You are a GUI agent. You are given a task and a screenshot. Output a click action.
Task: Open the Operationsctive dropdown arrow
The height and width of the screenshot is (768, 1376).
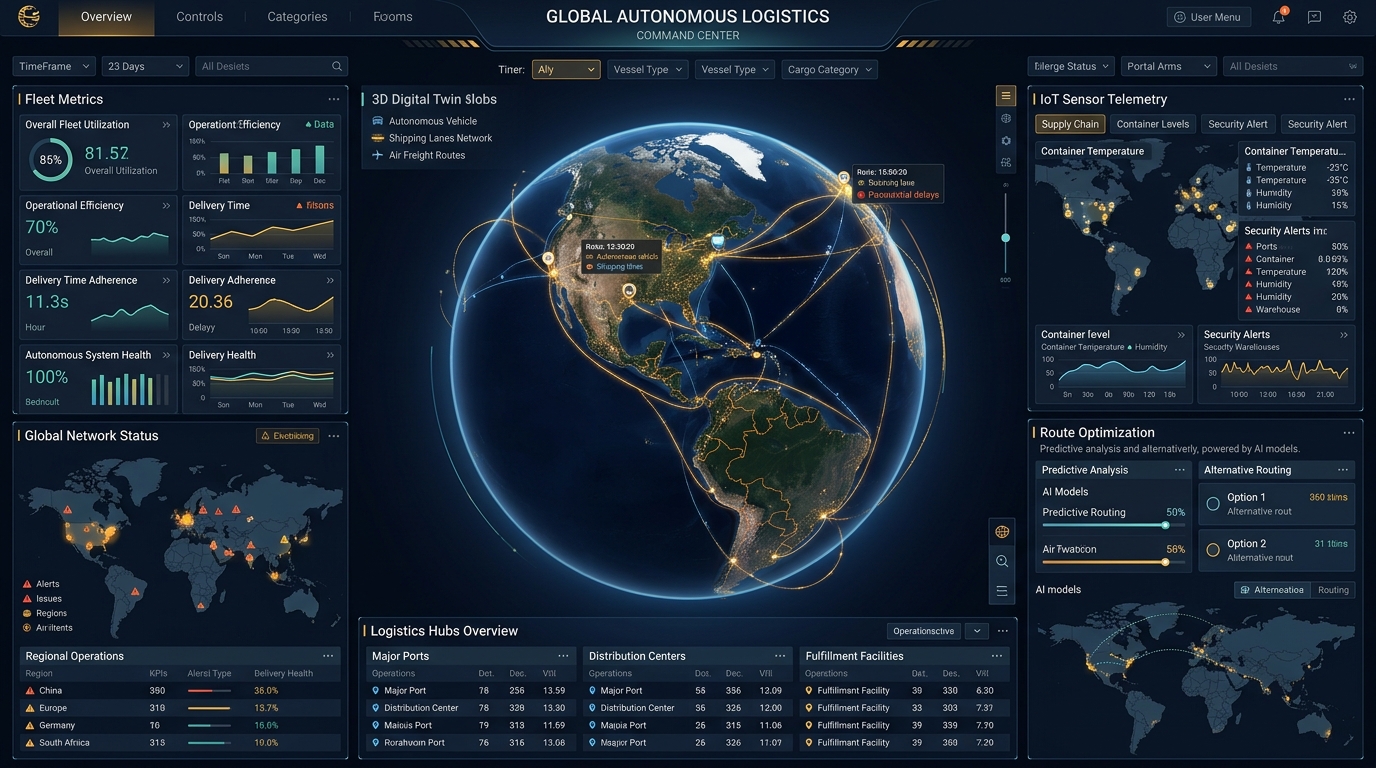tap(975, 631)
